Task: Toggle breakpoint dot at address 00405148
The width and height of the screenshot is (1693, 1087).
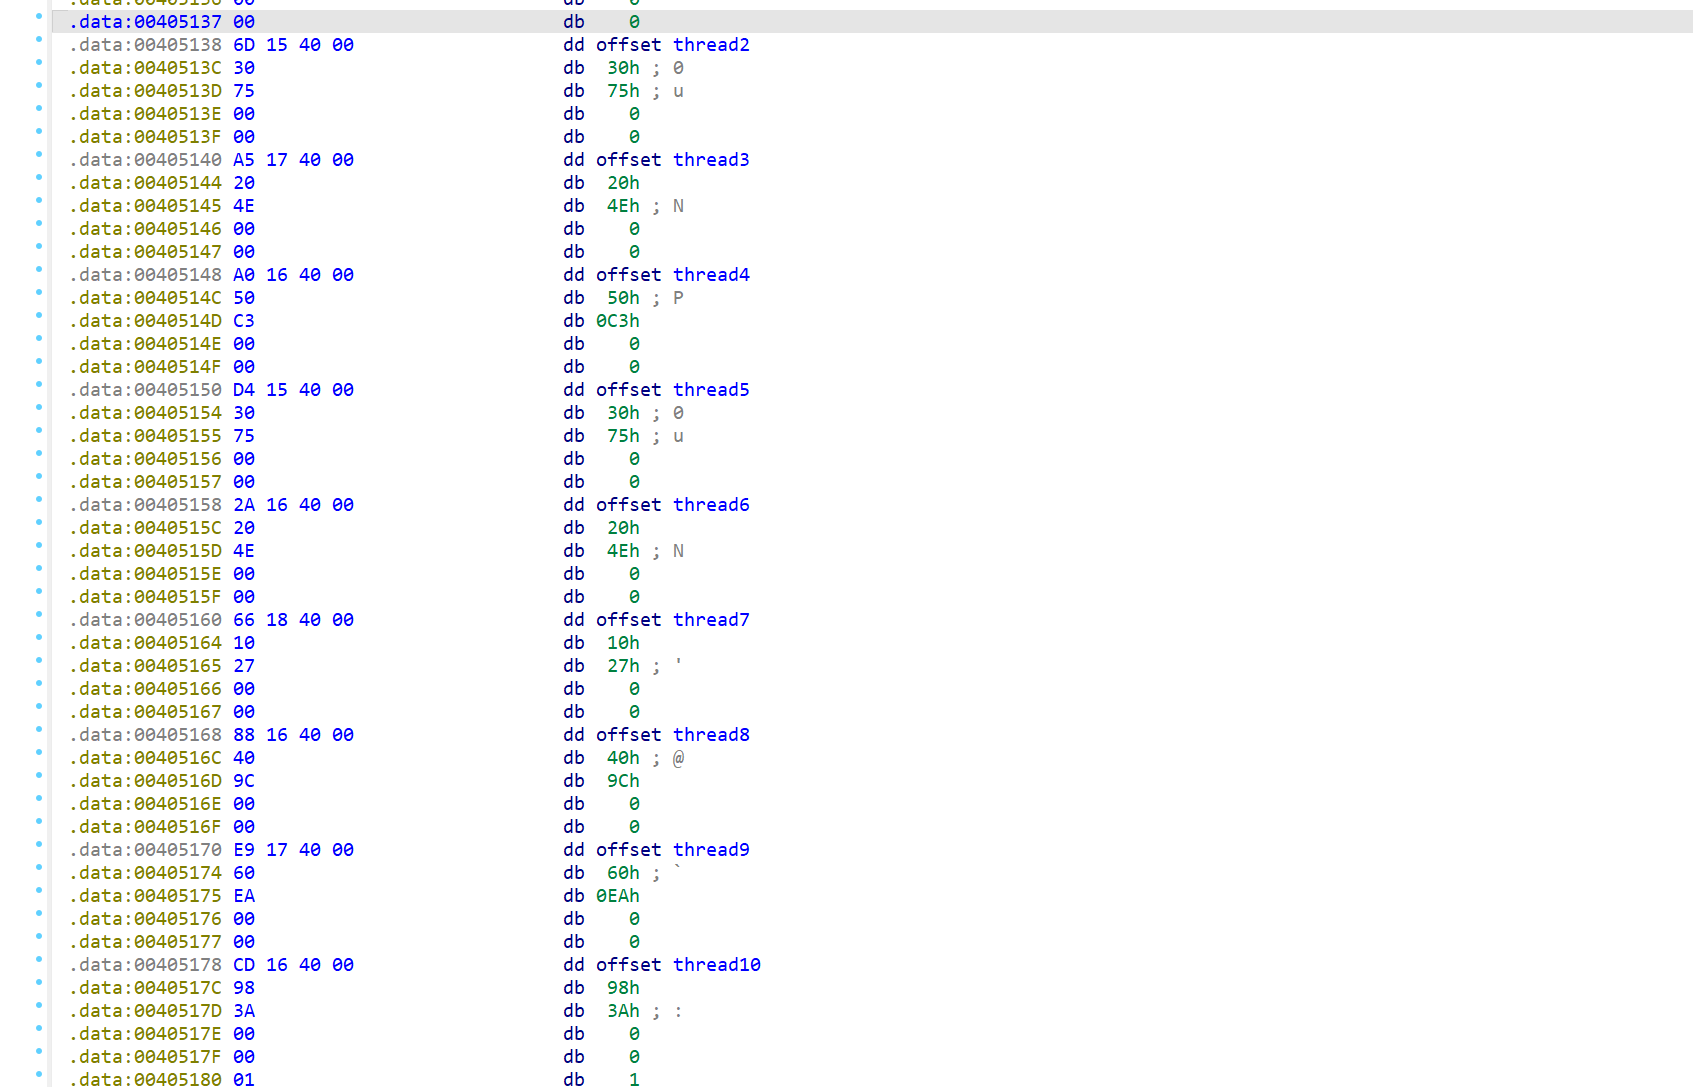Action: [39, 270]
